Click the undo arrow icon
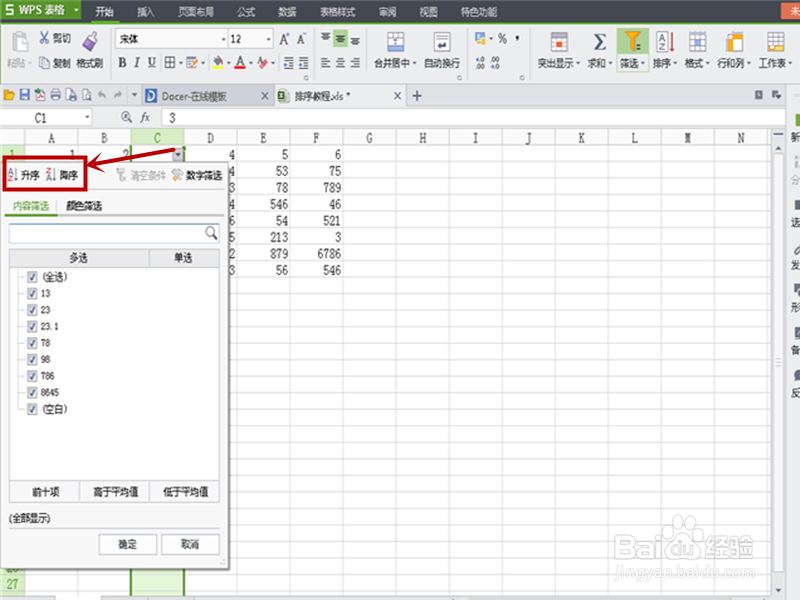 [x=102, y=95]
